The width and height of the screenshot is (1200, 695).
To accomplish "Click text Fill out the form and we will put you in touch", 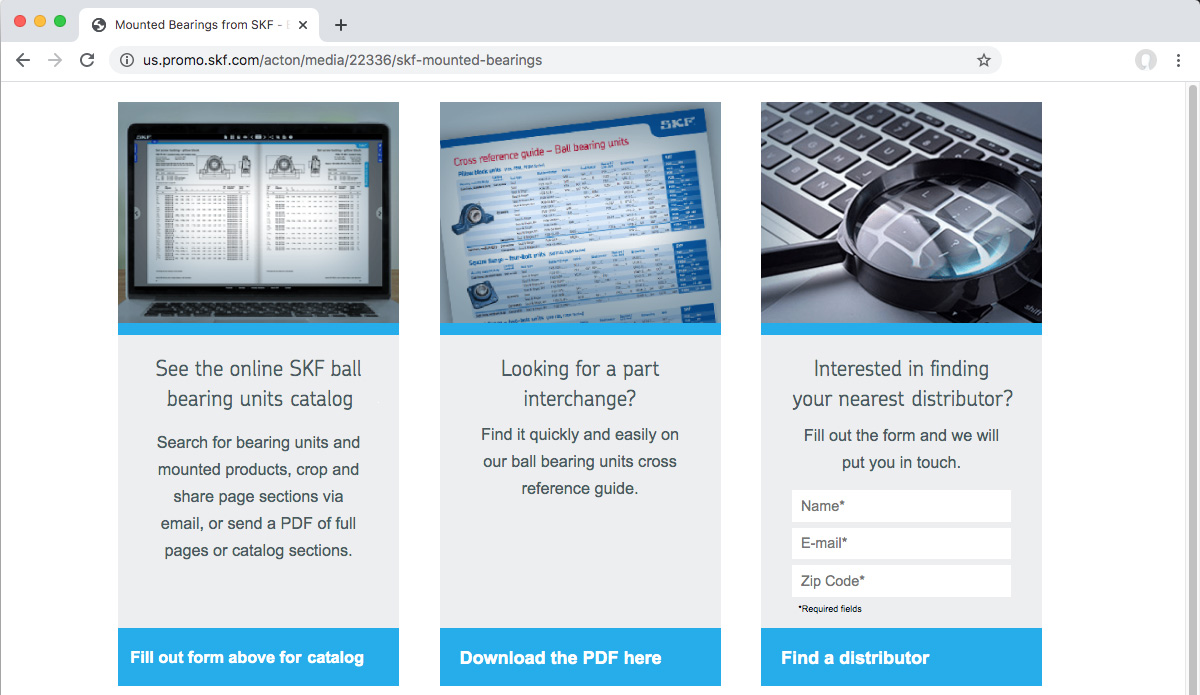I will pos(901,449).
